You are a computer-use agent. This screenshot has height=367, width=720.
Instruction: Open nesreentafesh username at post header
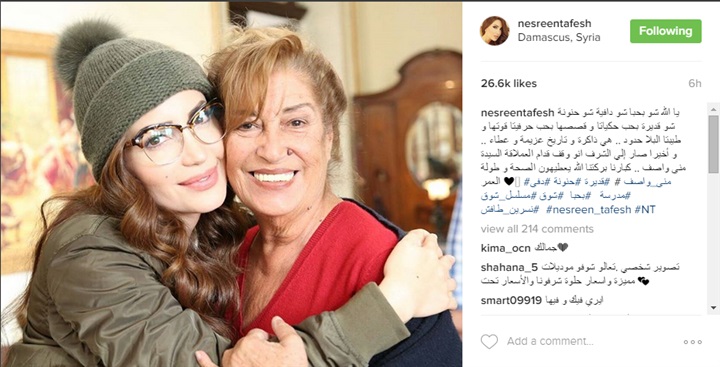[554, 23]
